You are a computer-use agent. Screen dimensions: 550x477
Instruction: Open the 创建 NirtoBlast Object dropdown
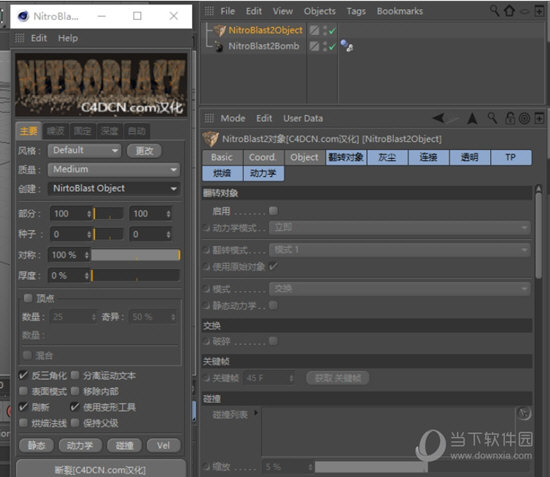pos(114,188)
